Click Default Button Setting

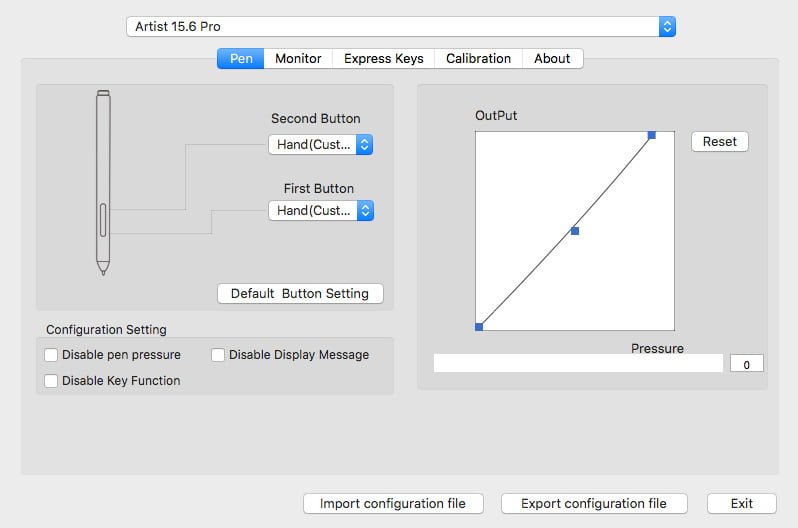pos(300,294)
